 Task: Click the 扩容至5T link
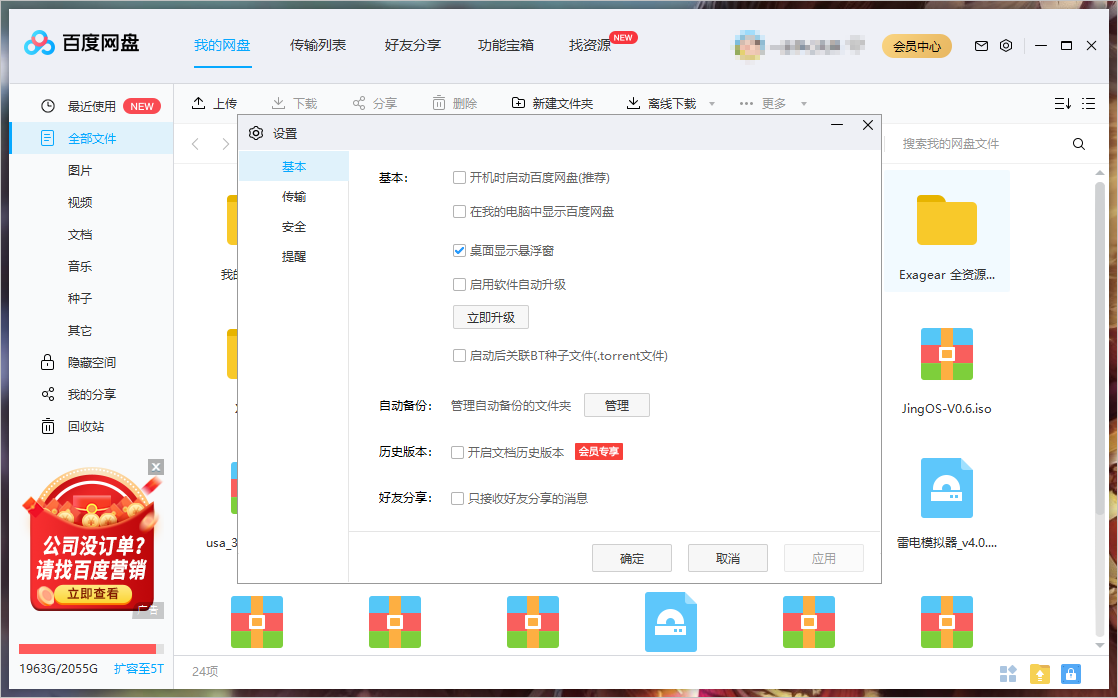click(x=139, y=669)
